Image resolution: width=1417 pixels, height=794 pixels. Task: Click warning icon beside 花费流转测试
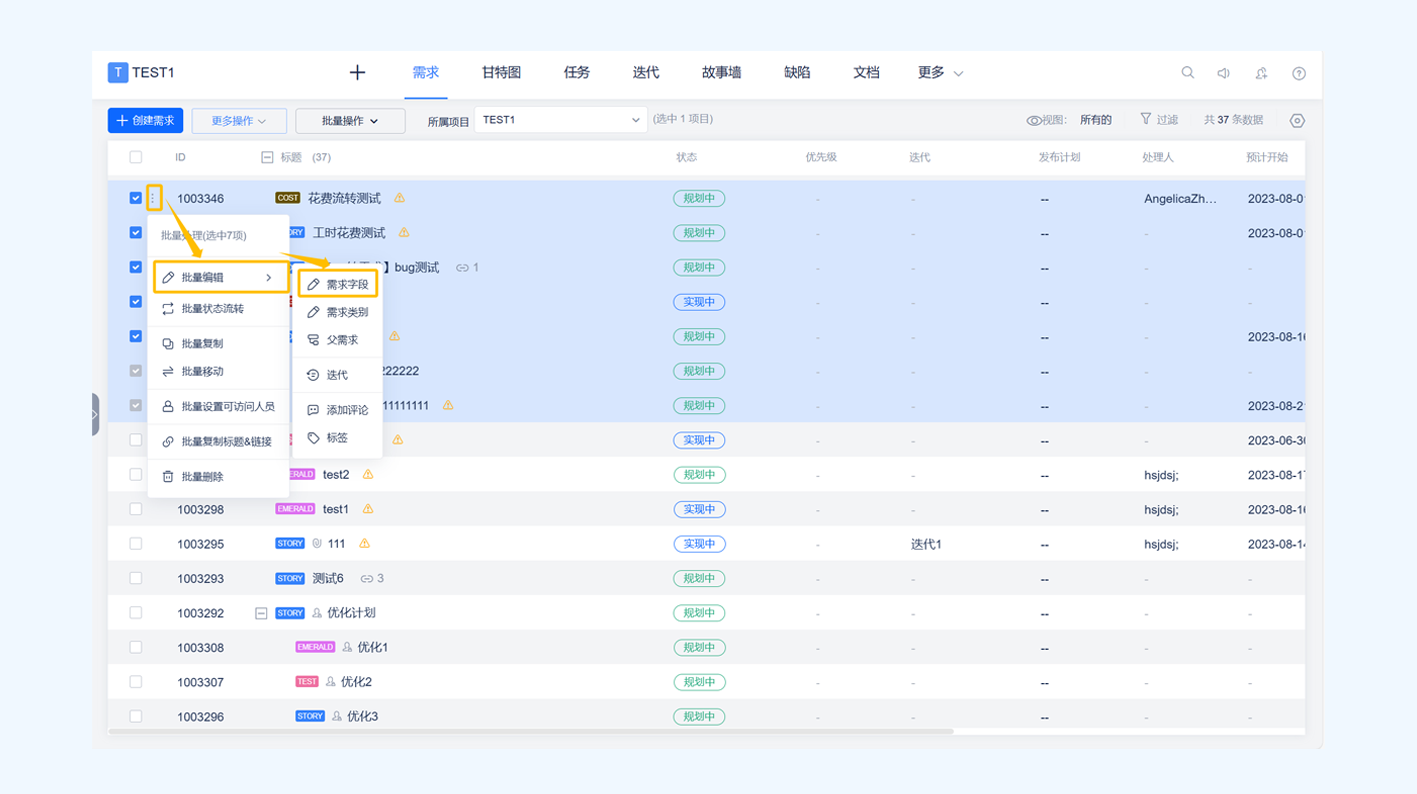399,198
